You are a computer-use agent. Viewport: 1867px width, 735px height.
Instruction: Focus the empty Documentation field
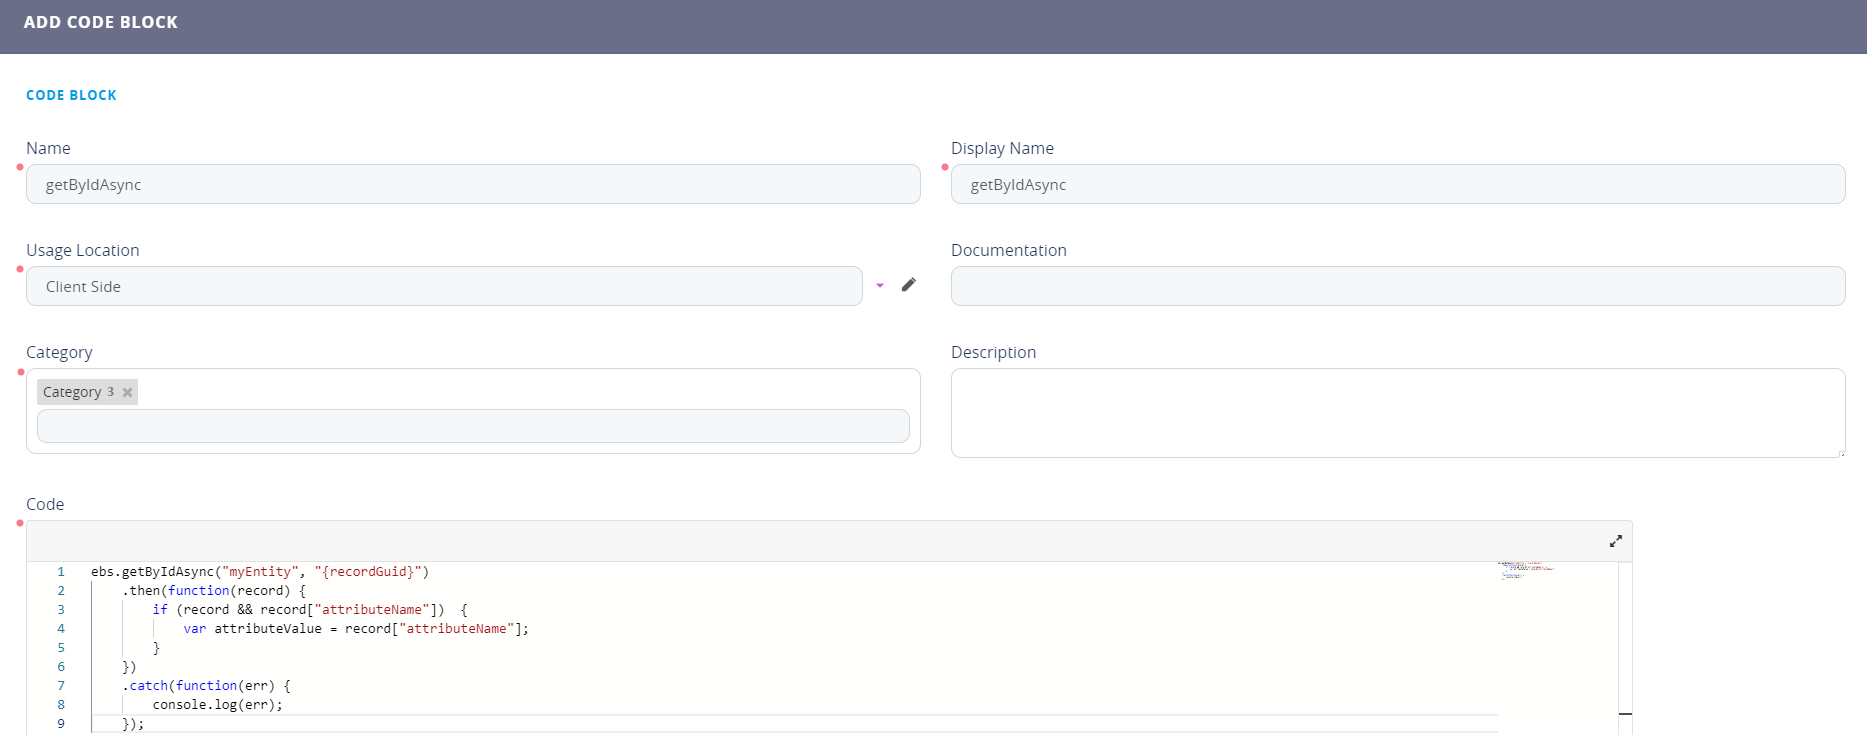(1397, 286)
